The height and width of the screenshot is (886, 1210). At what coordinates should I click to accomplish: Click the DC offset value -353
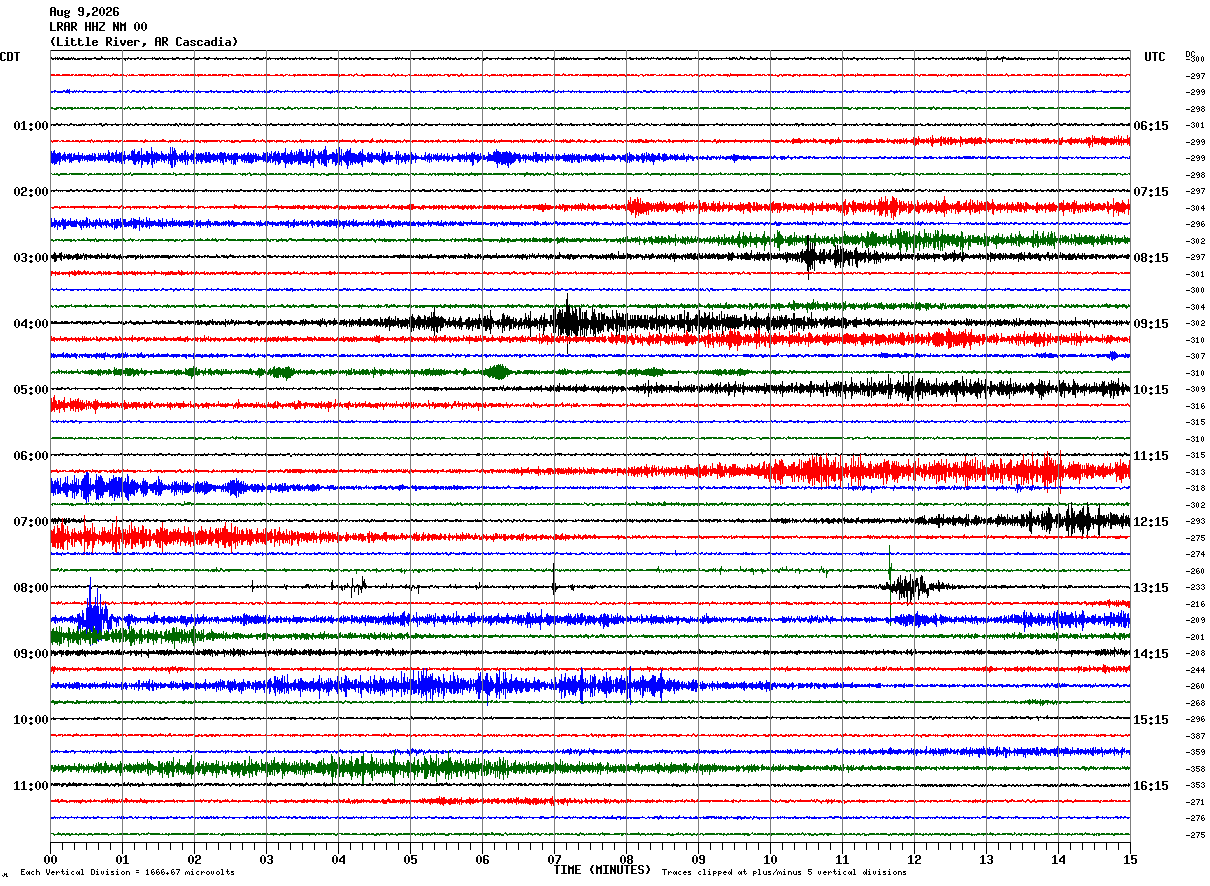(1195, 785)
